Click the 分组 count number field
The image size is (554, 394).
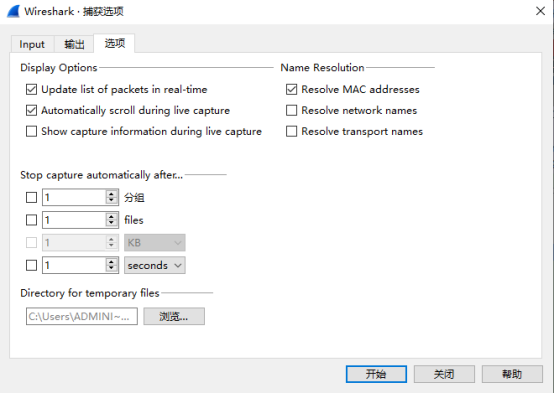[x=74, y=197]
